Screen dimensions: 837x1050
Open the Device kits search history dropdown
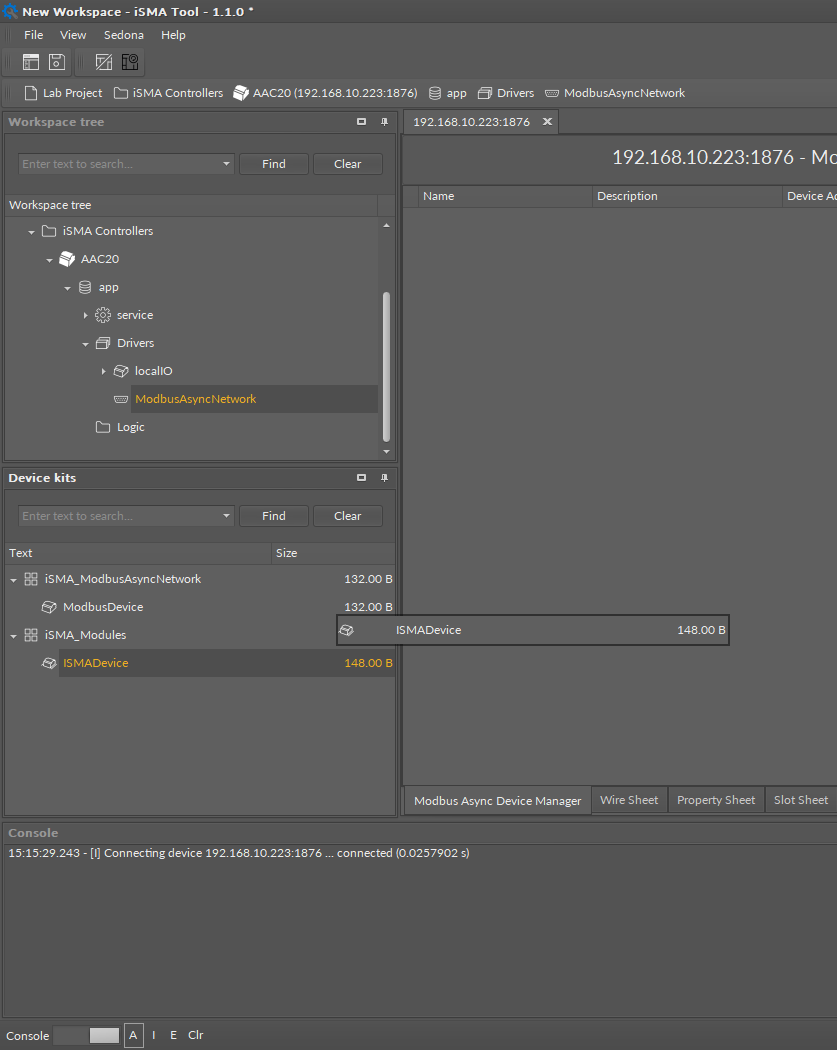point(226,516)
